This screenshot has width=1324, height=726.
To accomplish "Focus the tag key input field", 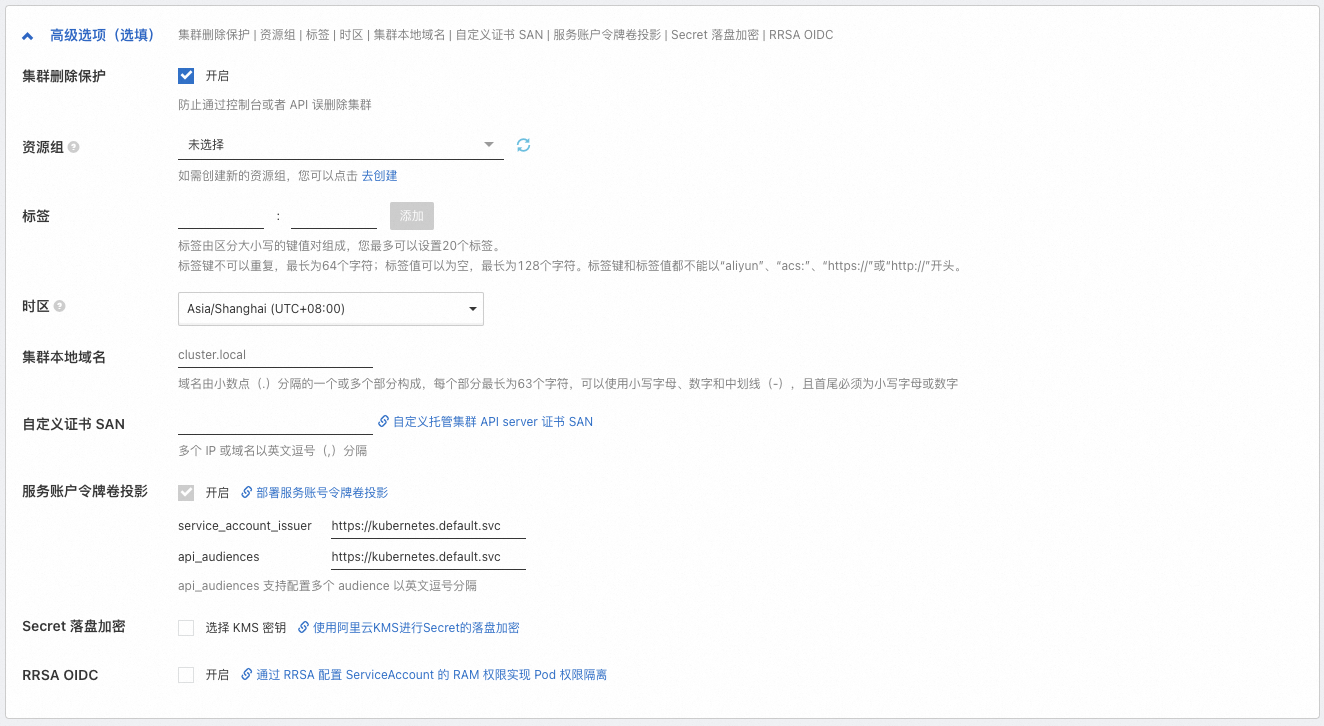I will tap(221, 216).
